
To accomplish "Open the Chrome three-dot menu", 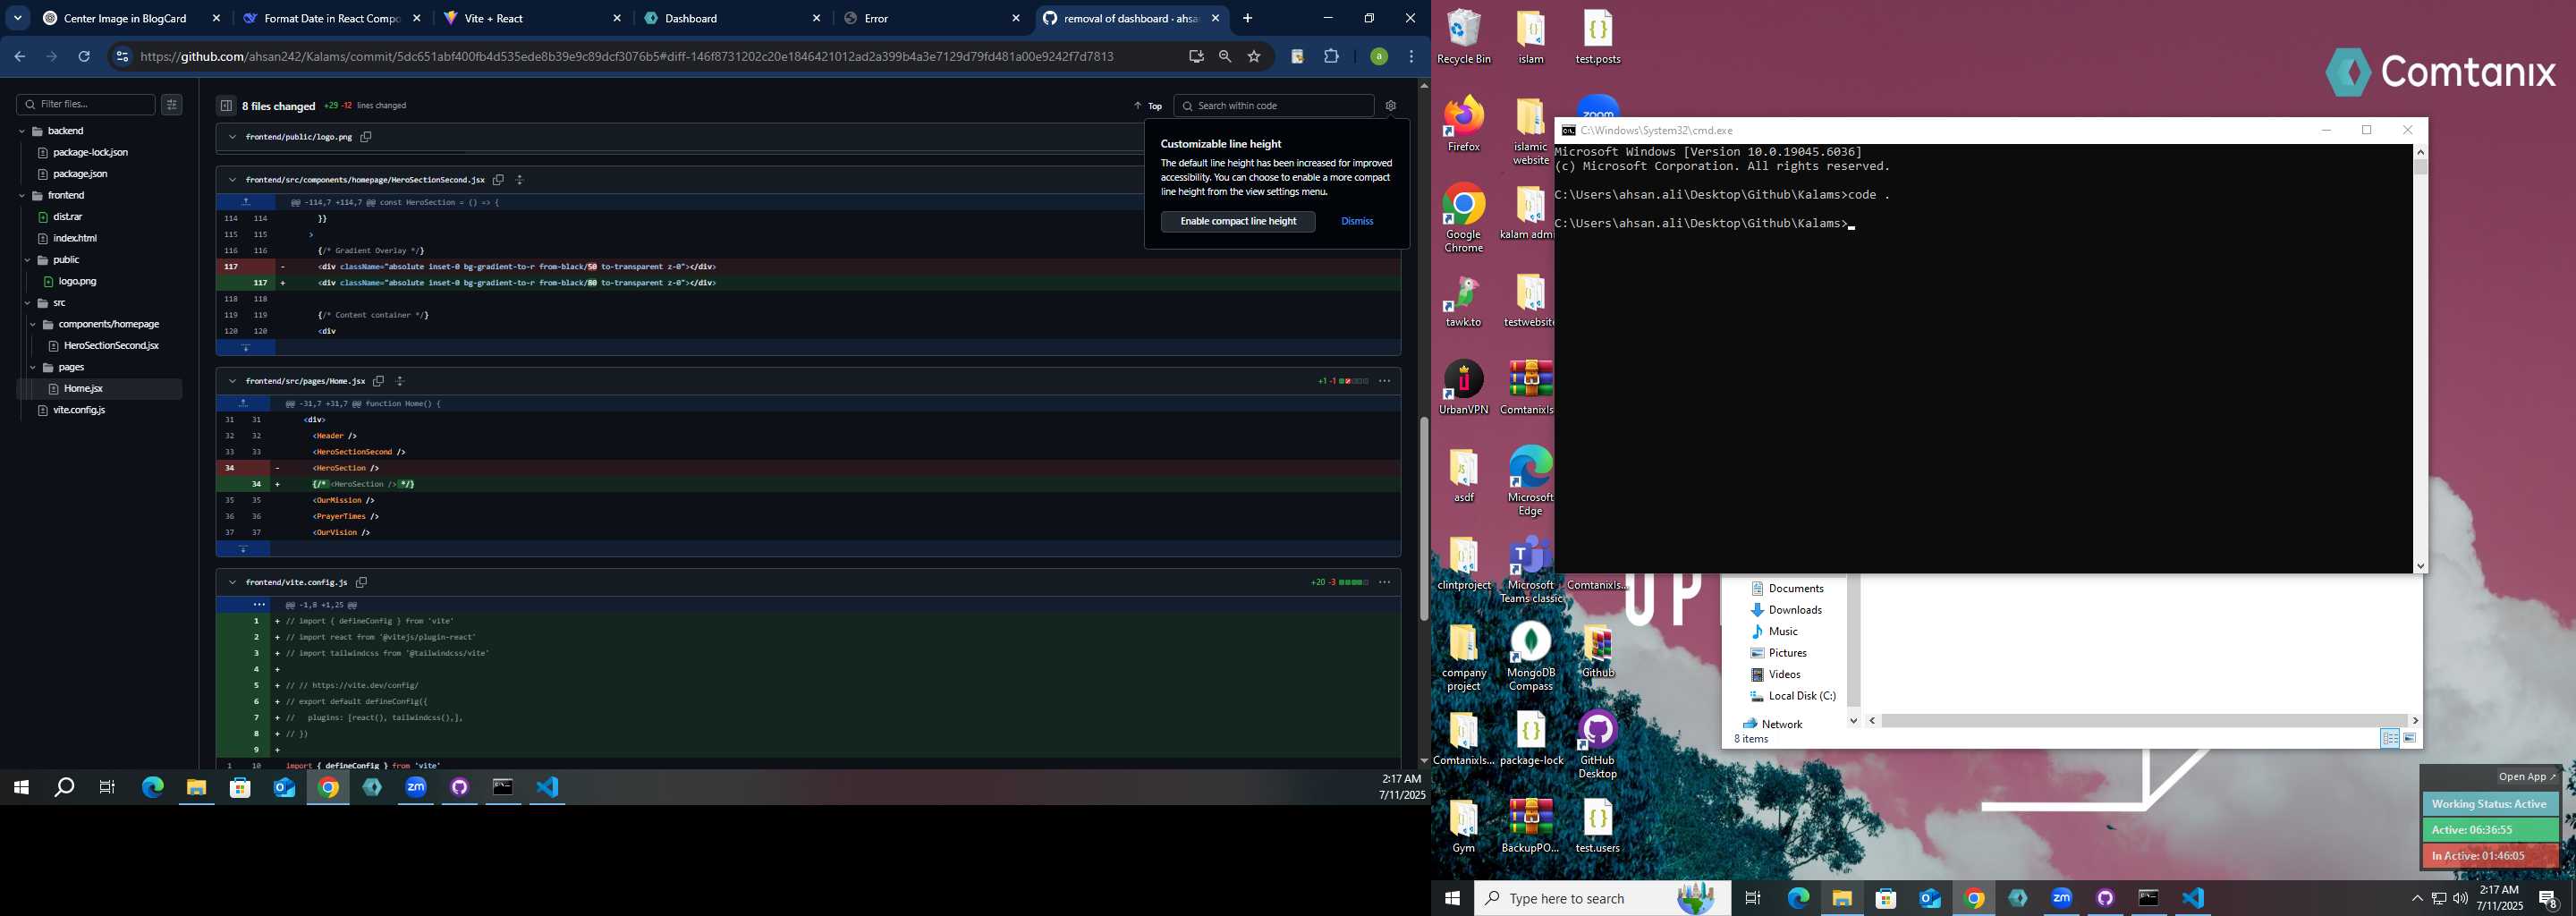I will [1411, 57].
